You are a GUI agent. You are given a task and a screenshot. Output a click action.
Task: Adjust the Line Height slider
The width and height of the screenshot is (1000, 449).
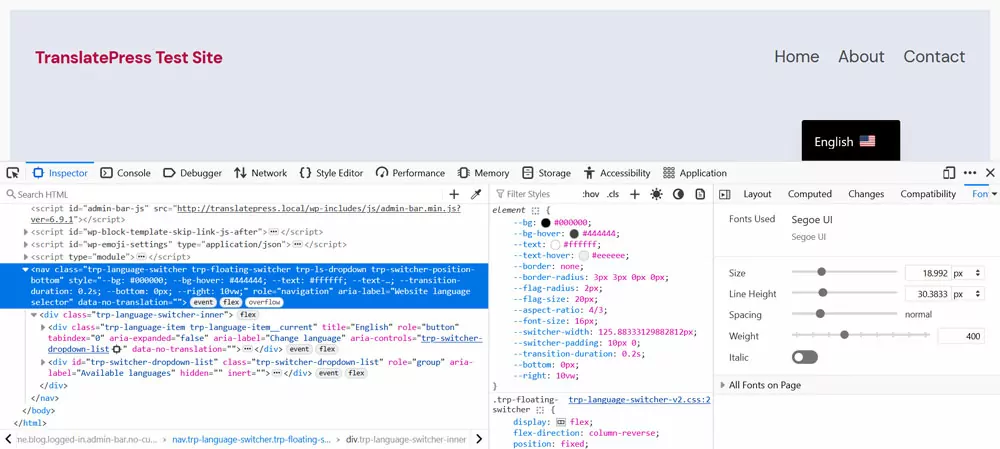844,293
